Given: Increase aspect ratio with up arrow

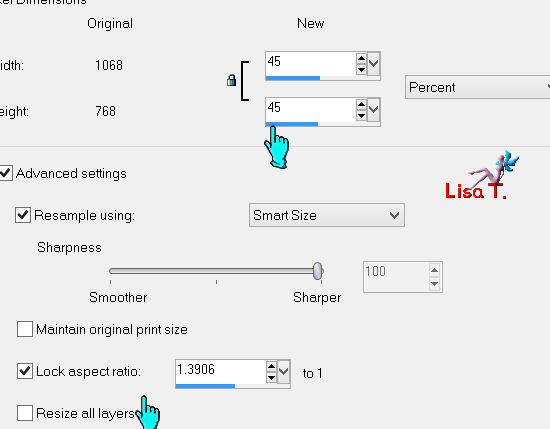Looking at the screenshot, I should 271,367.
